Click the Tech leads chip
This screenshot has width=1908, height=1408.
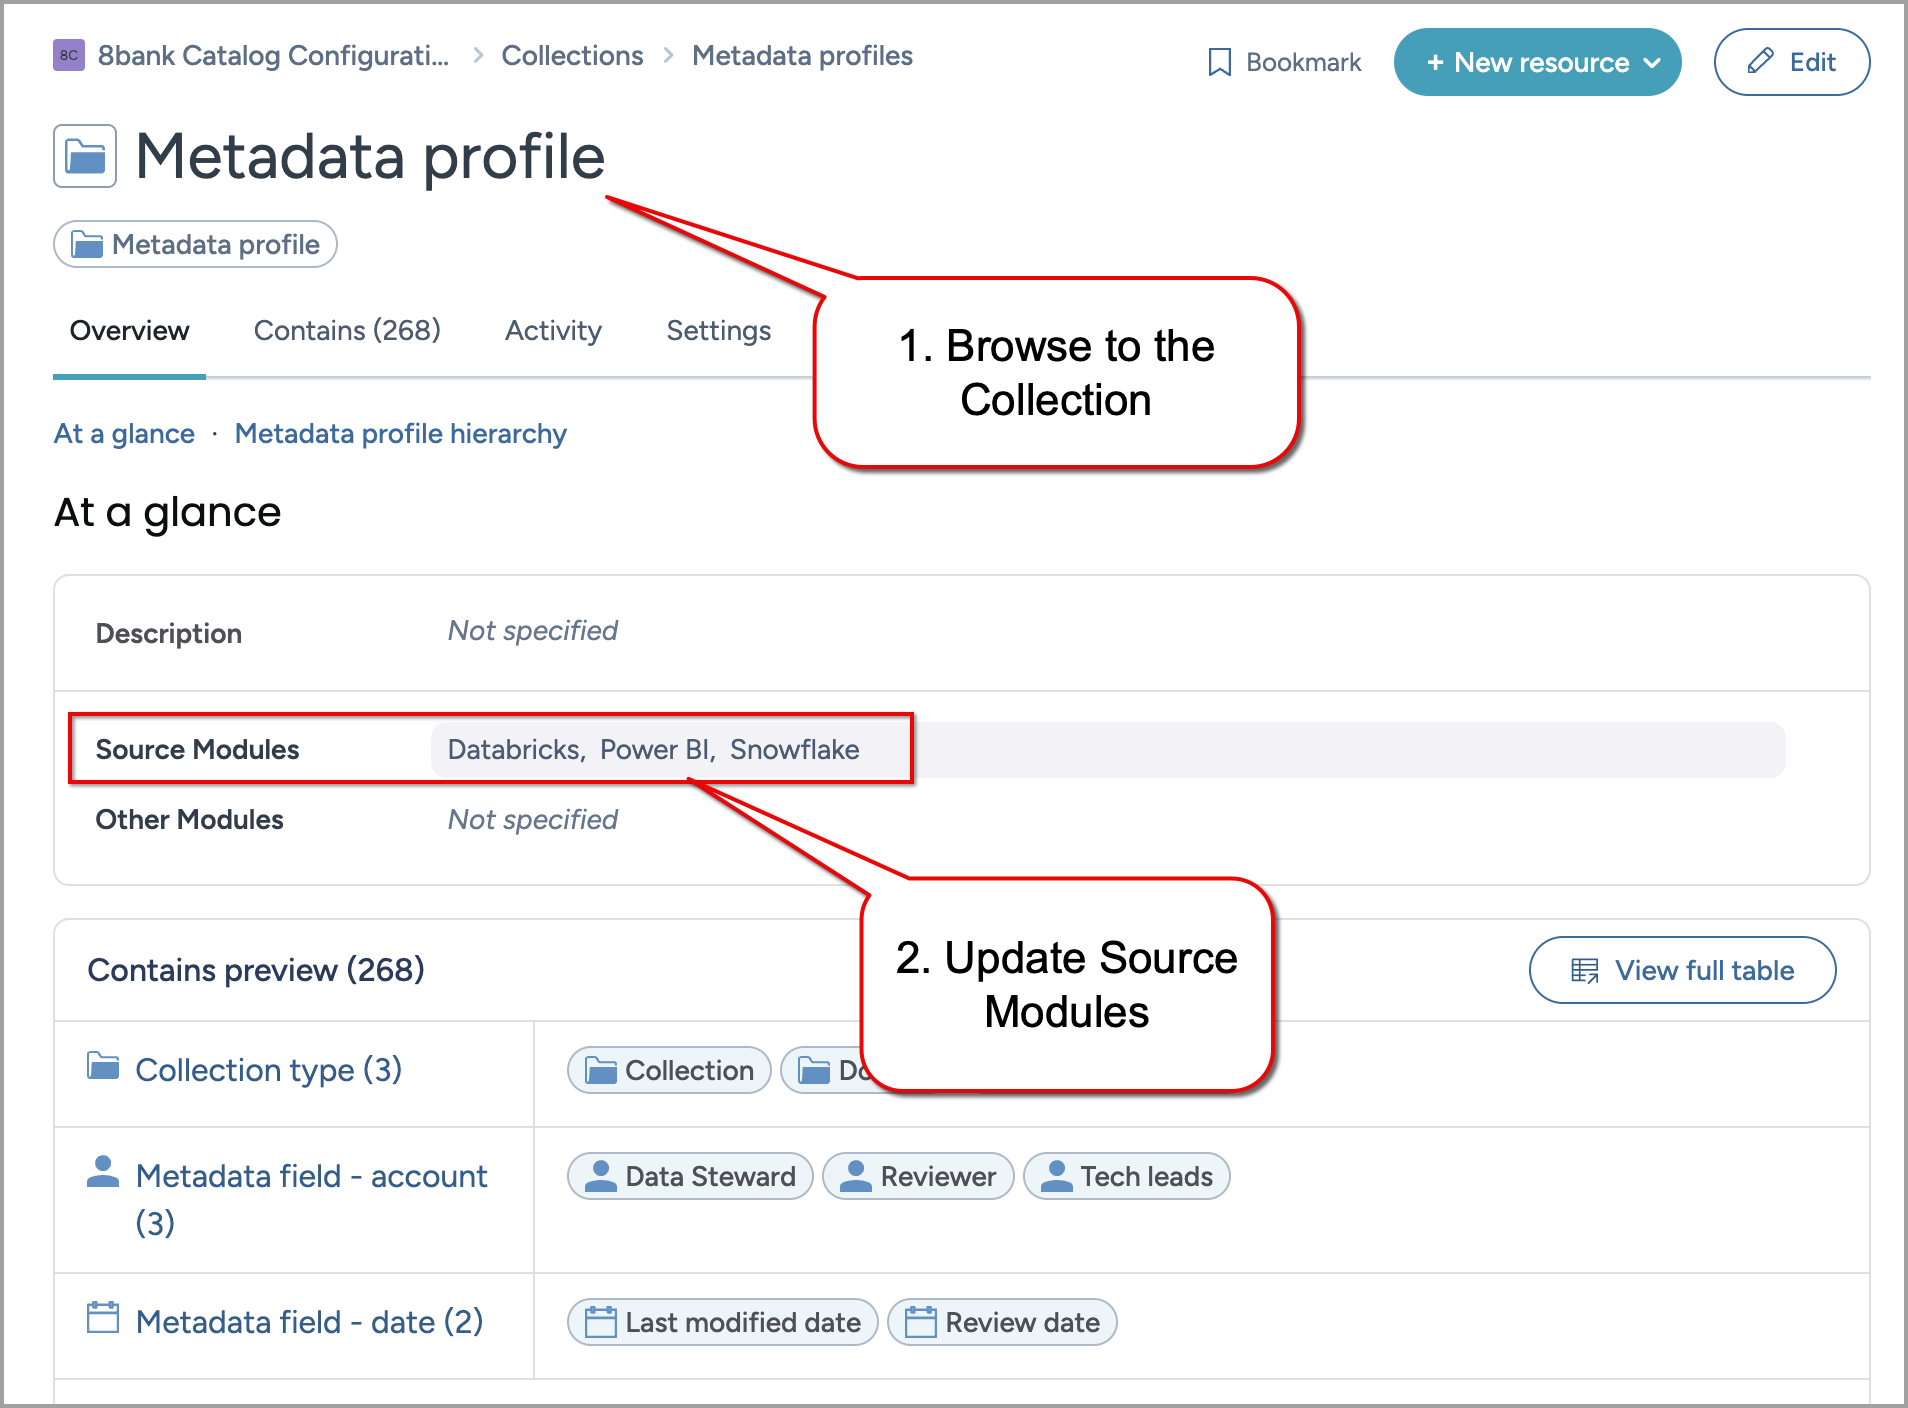[1127, 1177]
